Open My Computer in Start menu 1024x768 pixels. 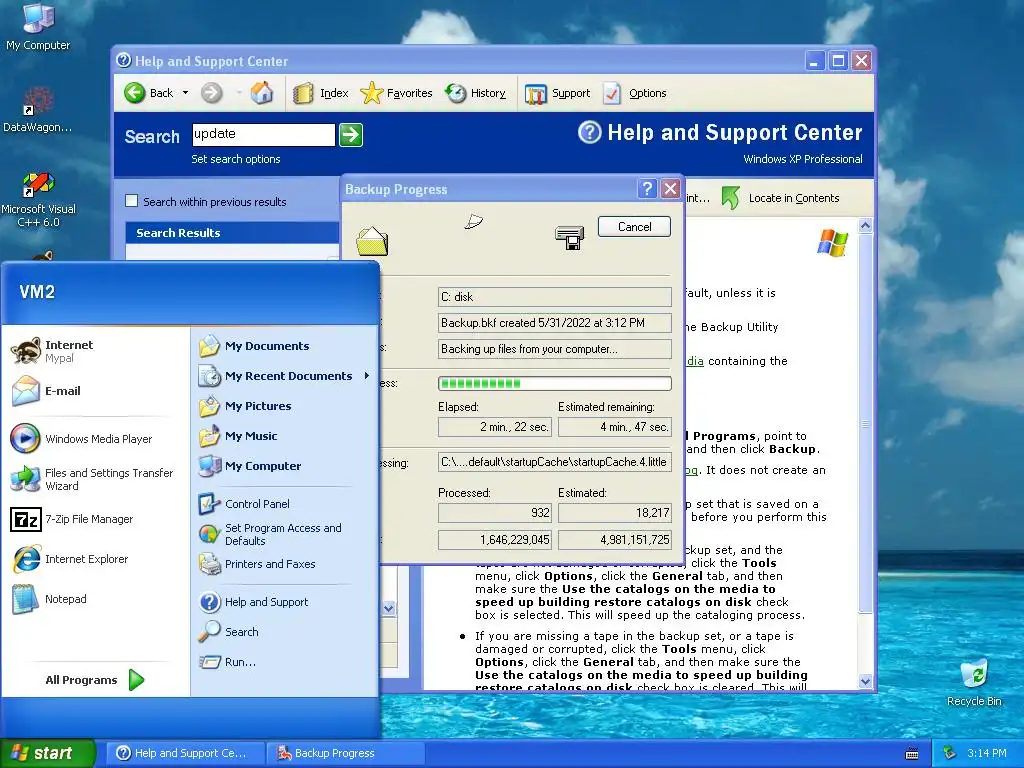pos(284,466)
